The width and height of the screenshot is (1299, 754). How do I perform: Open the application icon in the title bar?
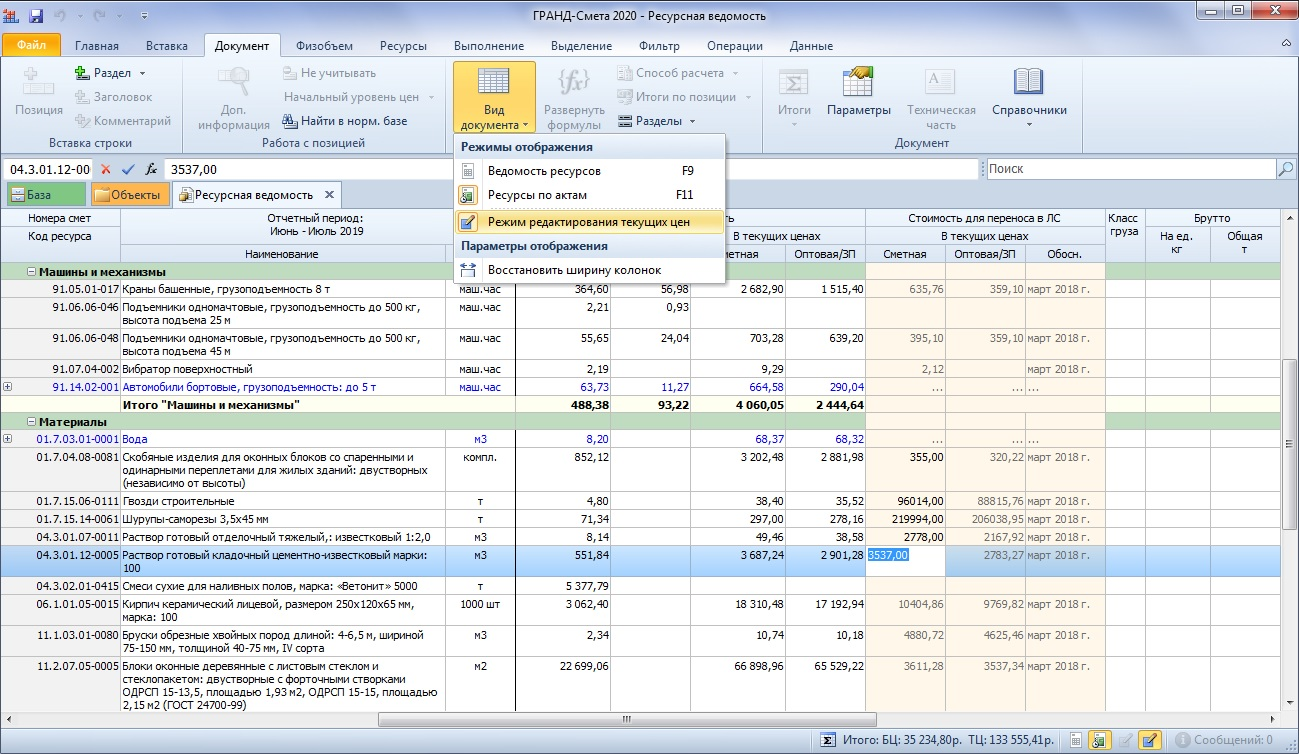pyautogui.click(x=13, y=16)
